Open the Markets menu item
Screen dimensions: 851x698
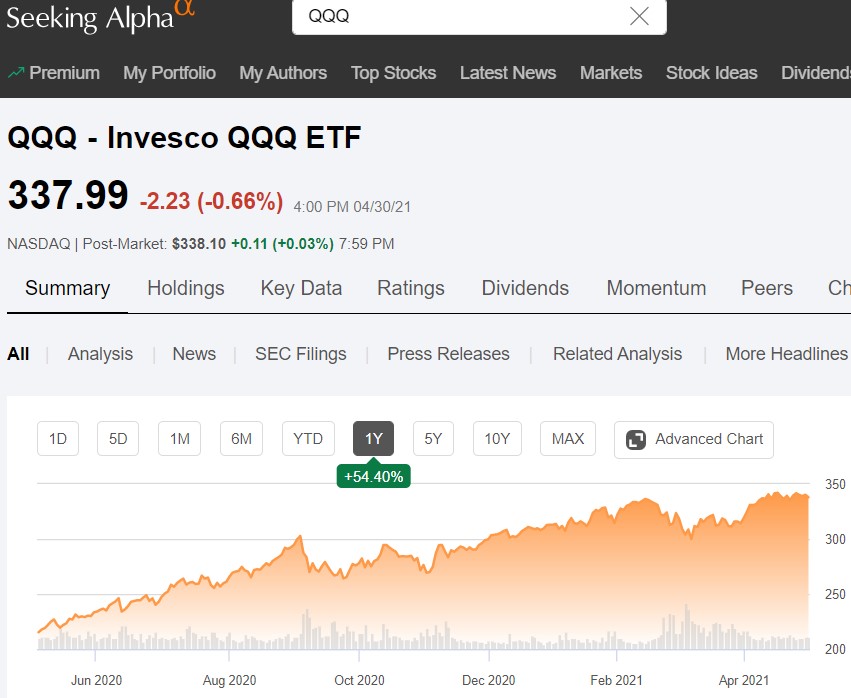click(x=611, y=73)
